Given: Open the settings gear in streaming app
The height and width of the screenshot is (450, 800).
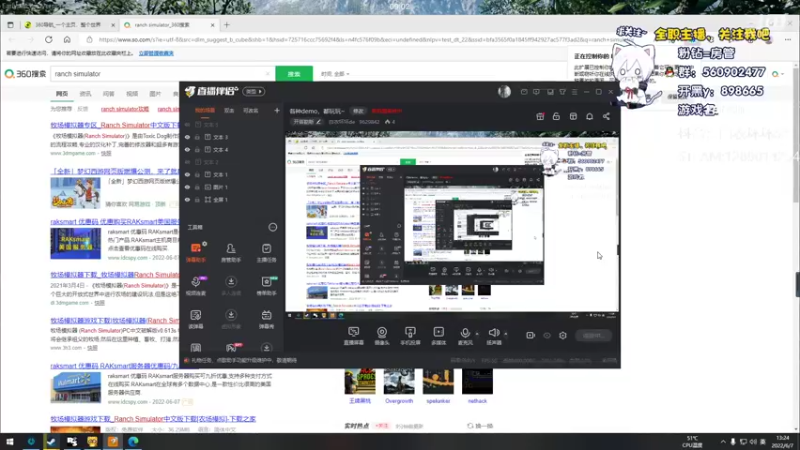Looking at the screenshot, I should coord(563,335).
